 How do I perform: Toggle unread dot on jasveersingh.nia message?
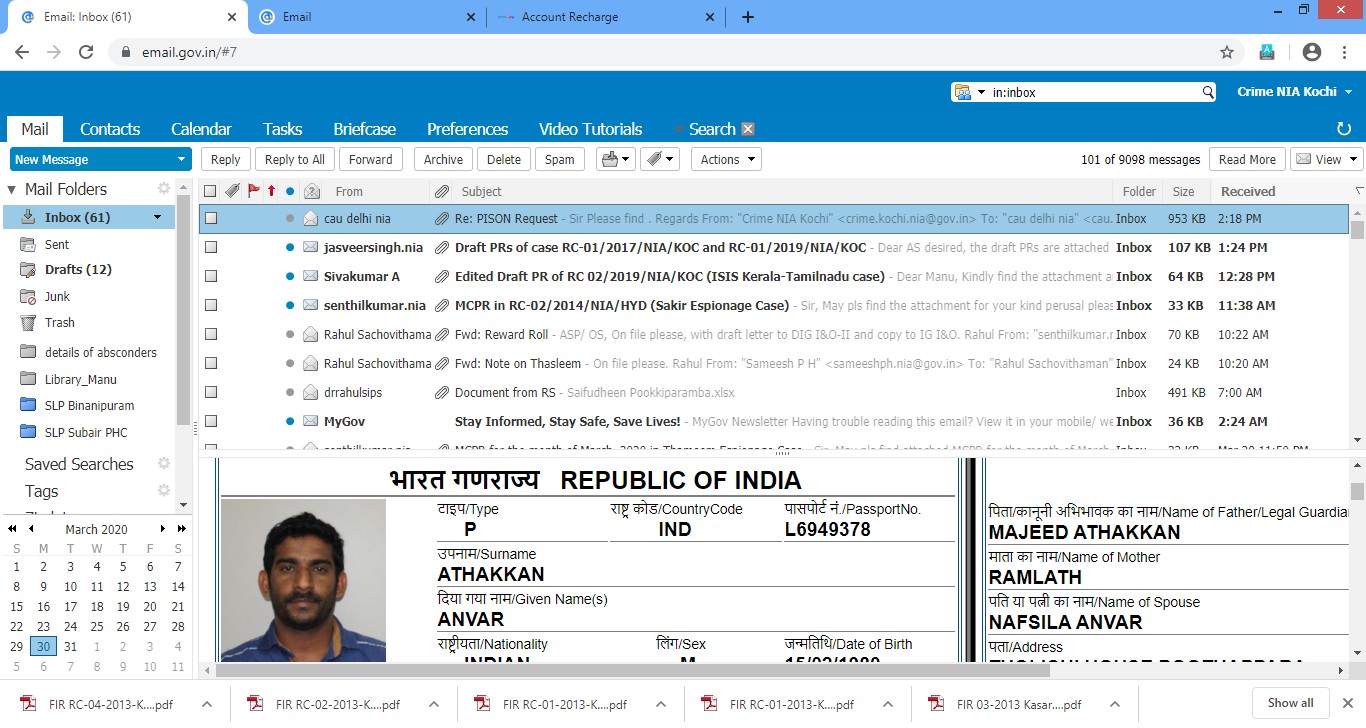tap(290, 247)
